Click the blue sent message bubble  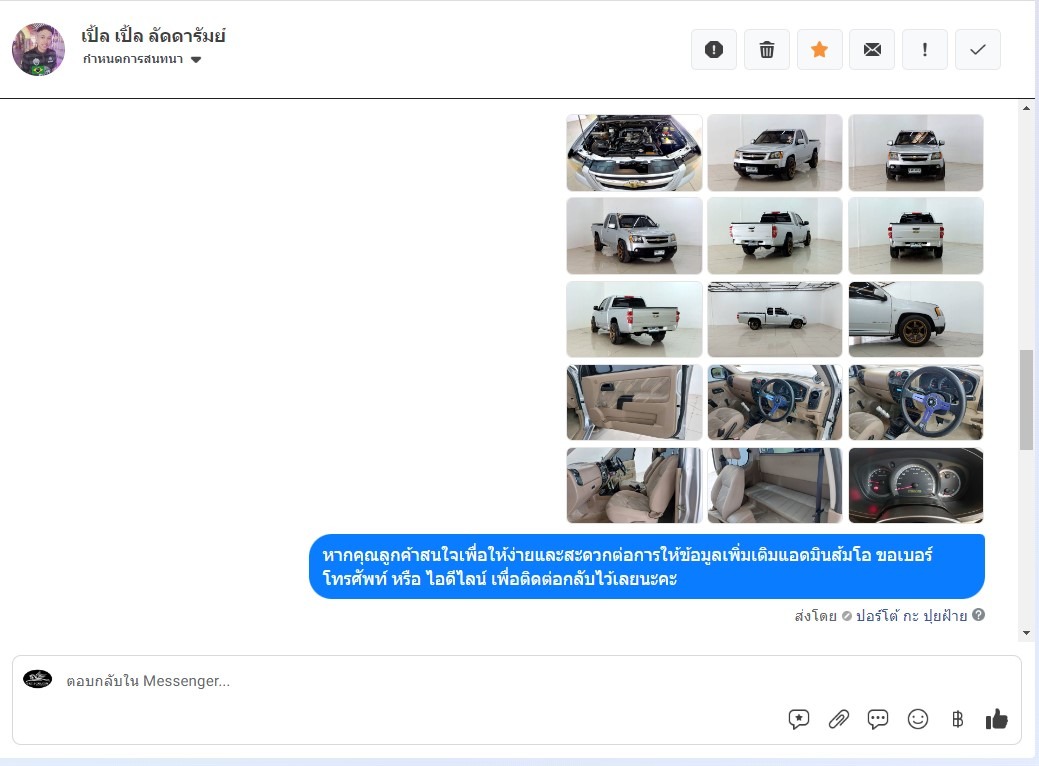click(x=647, y=567)
